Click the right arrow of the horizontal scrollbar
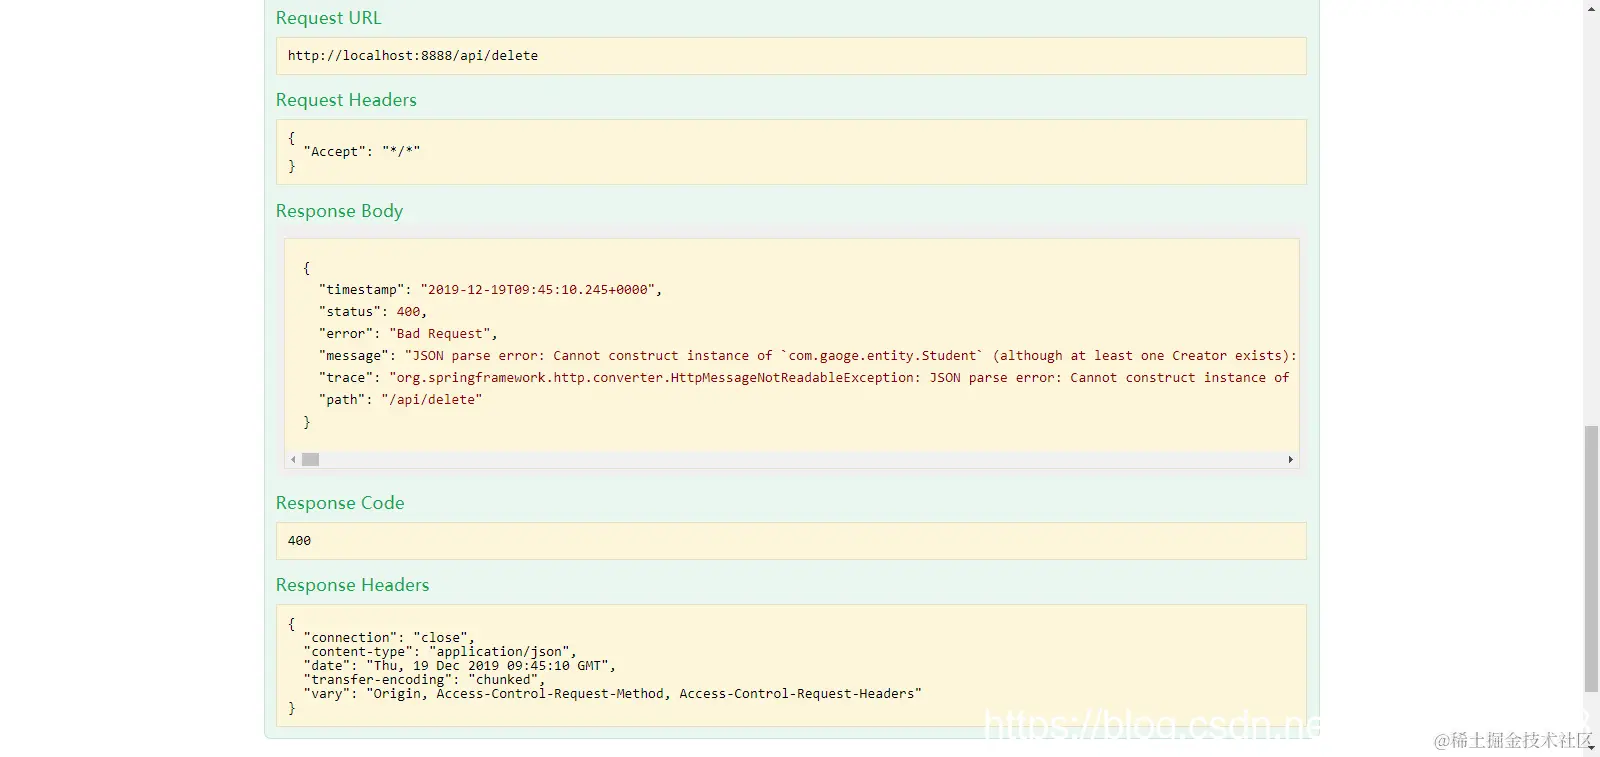This screenshot has width=1600, height=757. [1291, 460]
